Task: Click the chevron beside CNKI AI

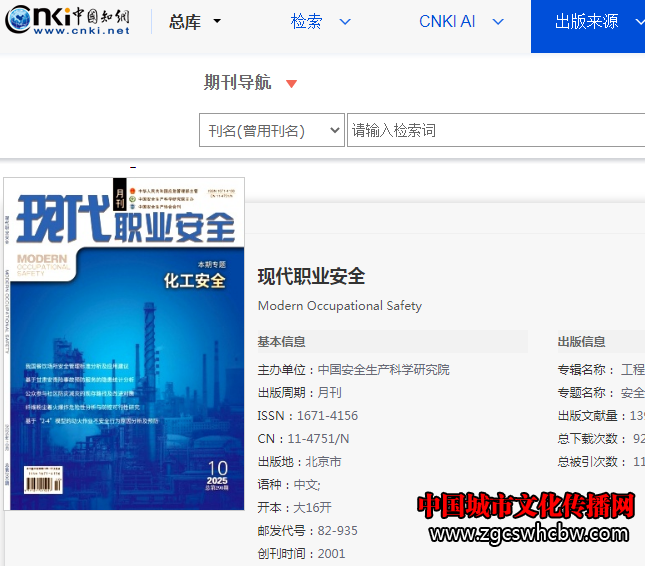Action: click(x=498, y=22)
